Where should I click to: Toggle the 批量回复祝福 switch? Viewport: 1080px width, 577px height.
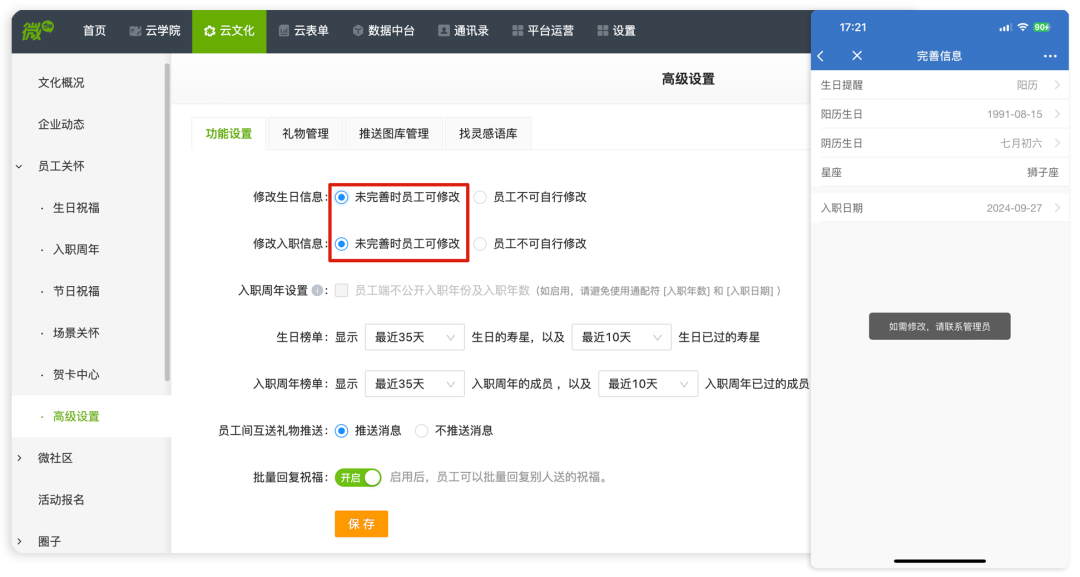click(x=358, y=477)
